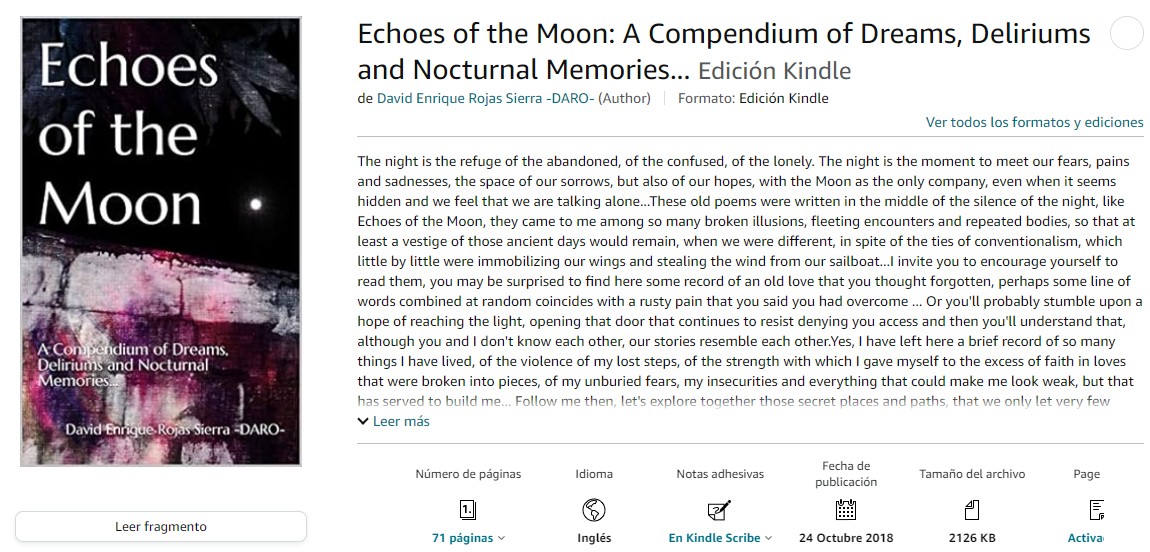Expand the description with Leer más
1150x552 pixels.
click(394, 421)
